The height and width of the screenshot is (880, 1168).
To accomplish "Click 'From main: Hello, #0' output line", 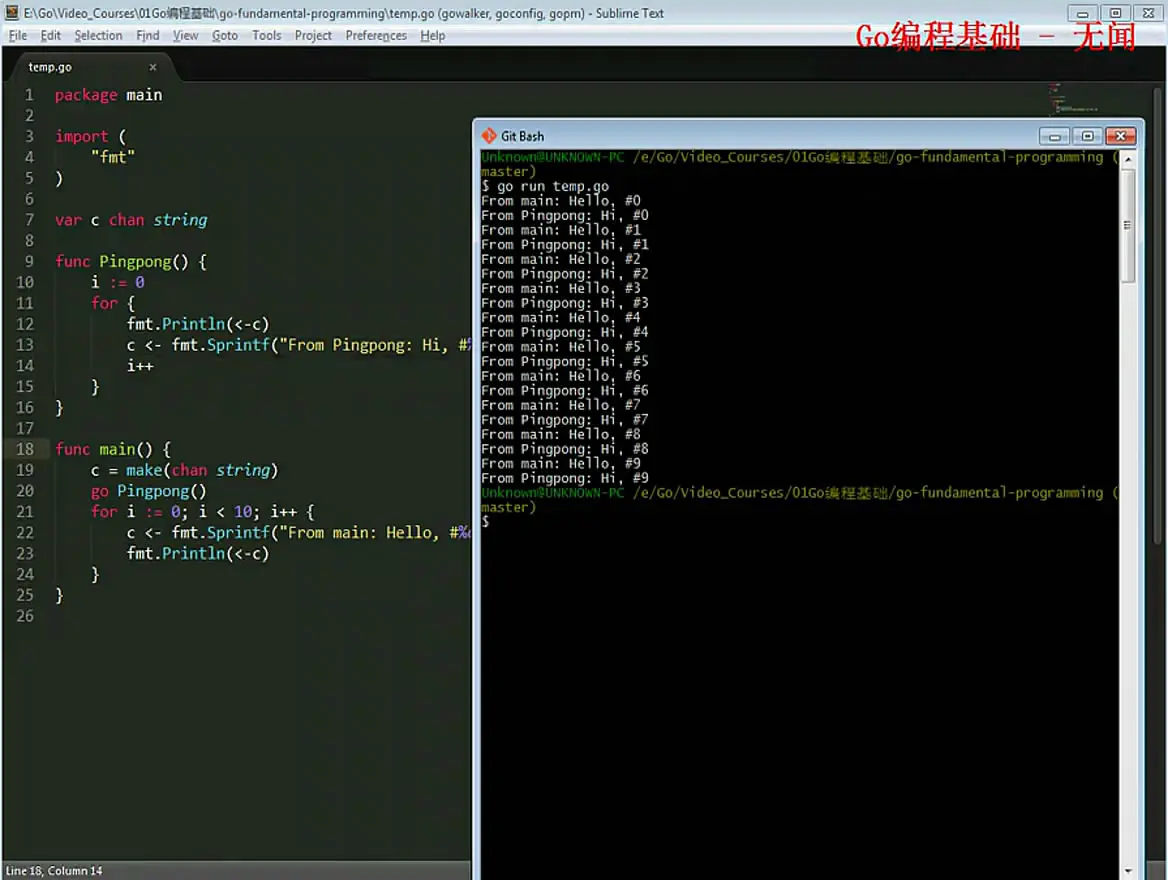I will coord(561,201).
